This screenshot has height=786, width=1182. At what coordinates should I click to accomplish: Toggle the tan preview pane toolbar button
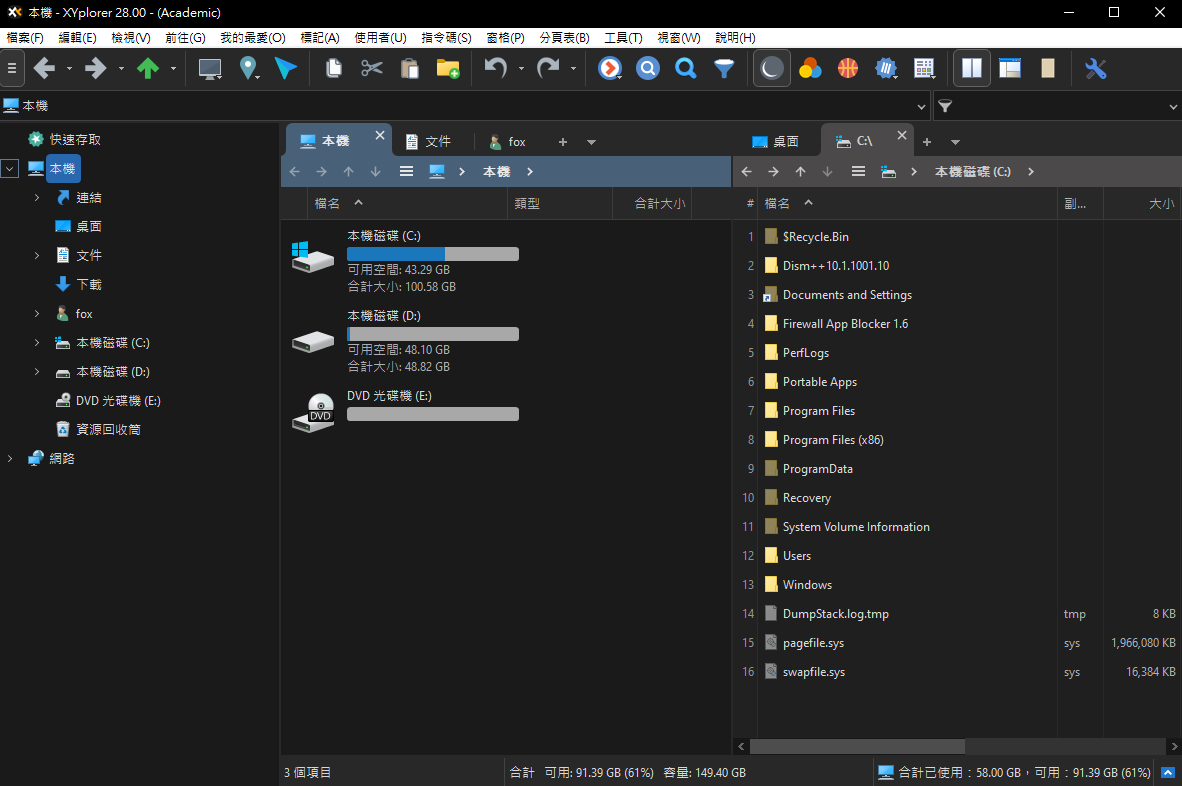tap(1047, 69)
